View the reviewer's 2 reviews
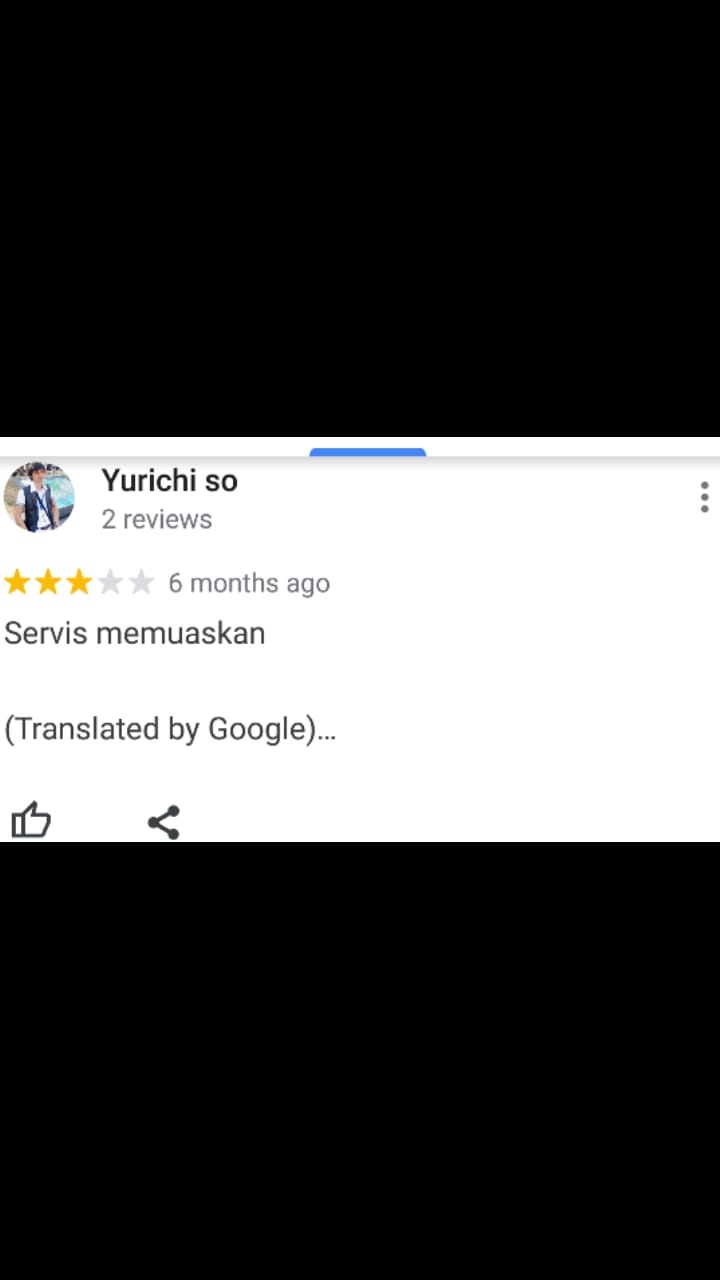Image resolution: width=720 pixels, height=1280 pixels. [157, 519]
